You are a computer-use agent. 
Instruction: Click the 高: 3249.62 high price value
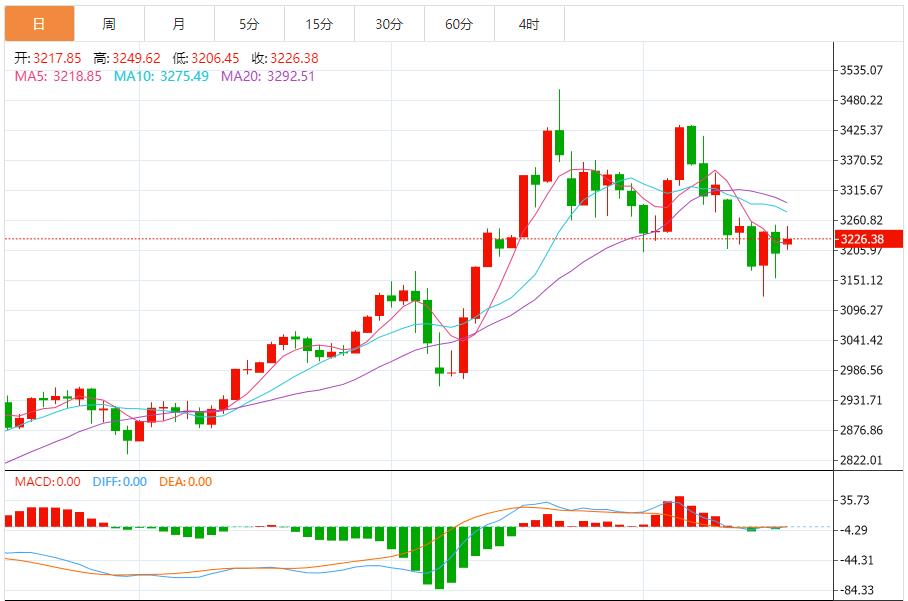[127, 59]
